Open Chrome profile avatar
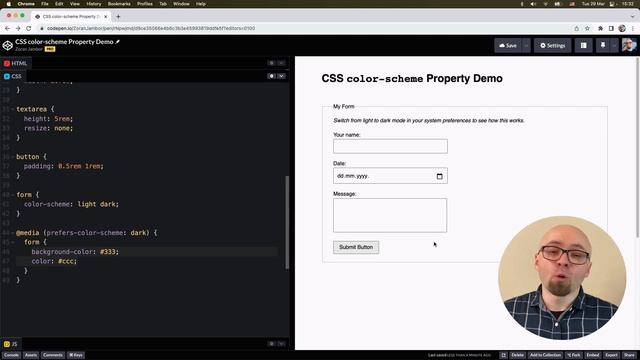This screenshot has width=640, height=360. pos(622,28)
